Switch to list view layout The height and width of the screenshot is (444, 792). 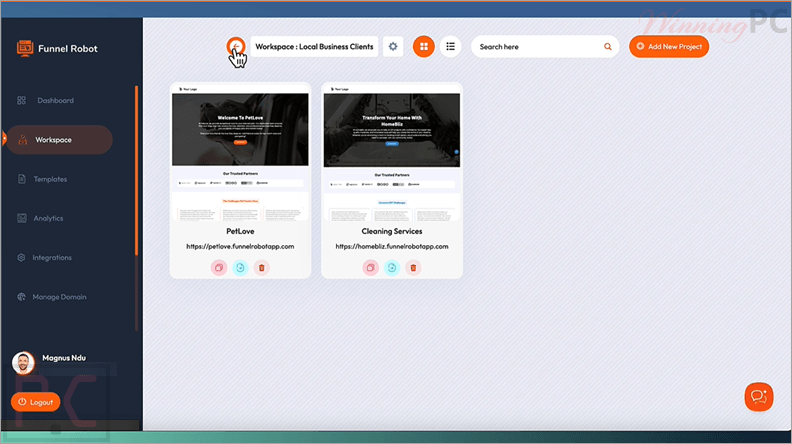[451, 46]
